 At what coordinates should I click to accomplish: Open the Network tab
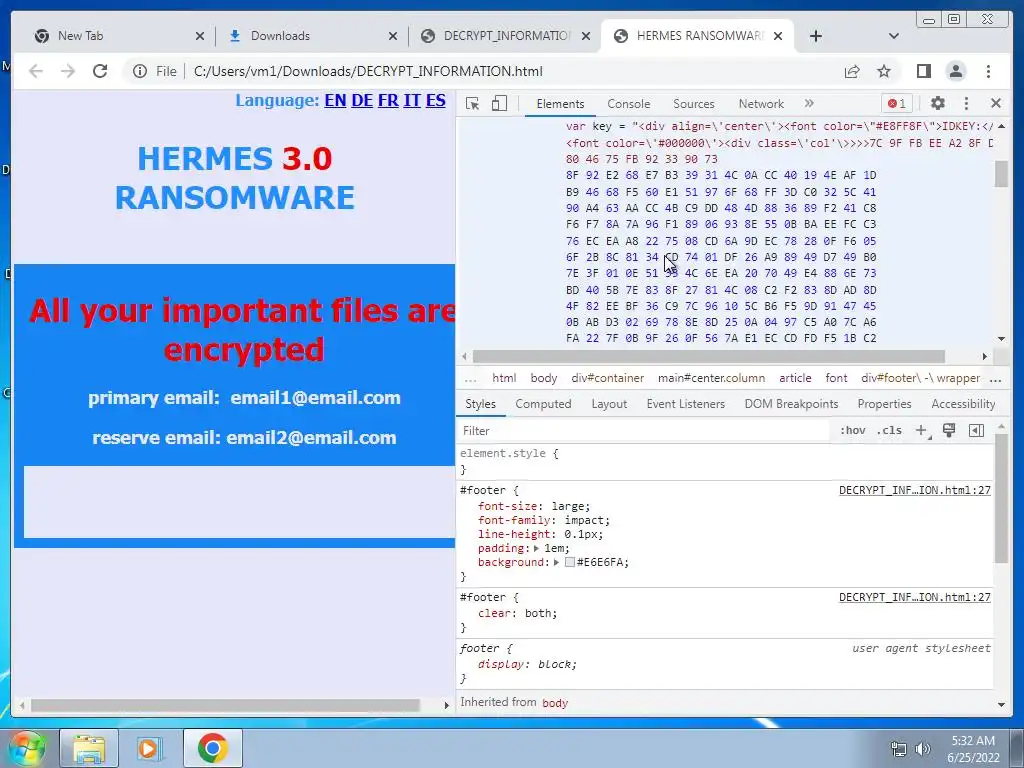coord(761,104)
